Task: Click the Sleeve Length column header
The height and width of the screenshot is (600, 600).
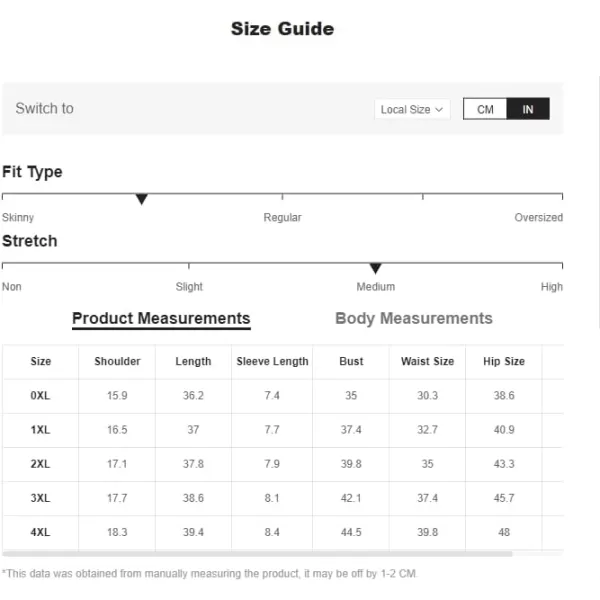Action: (272, 361)
